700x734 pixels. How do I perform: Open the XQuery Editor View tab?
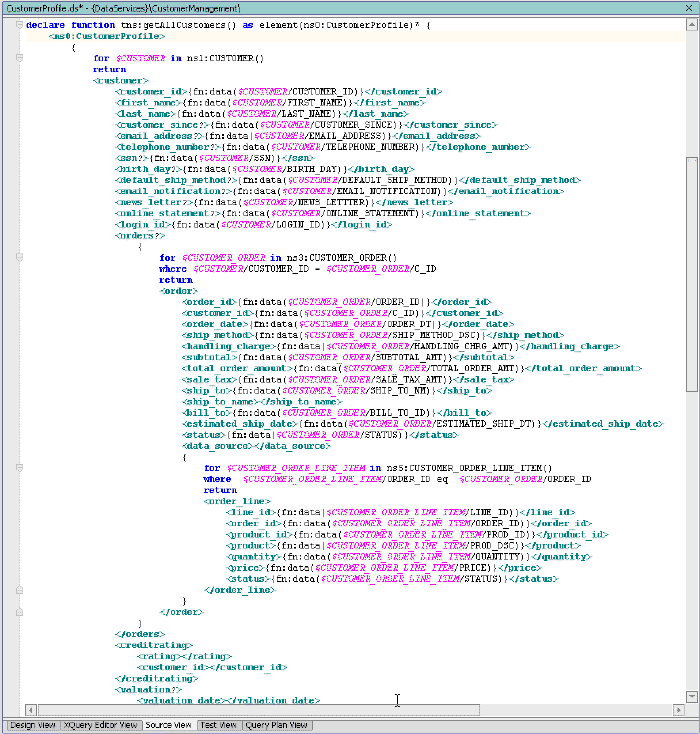point(100,725)
